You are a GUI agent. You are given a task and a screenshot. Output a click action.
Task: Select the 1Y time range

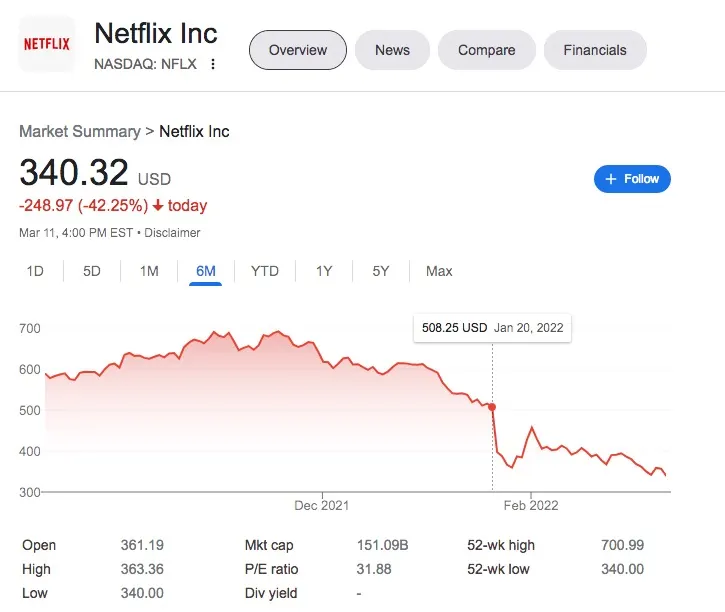(x=324, y=271)
